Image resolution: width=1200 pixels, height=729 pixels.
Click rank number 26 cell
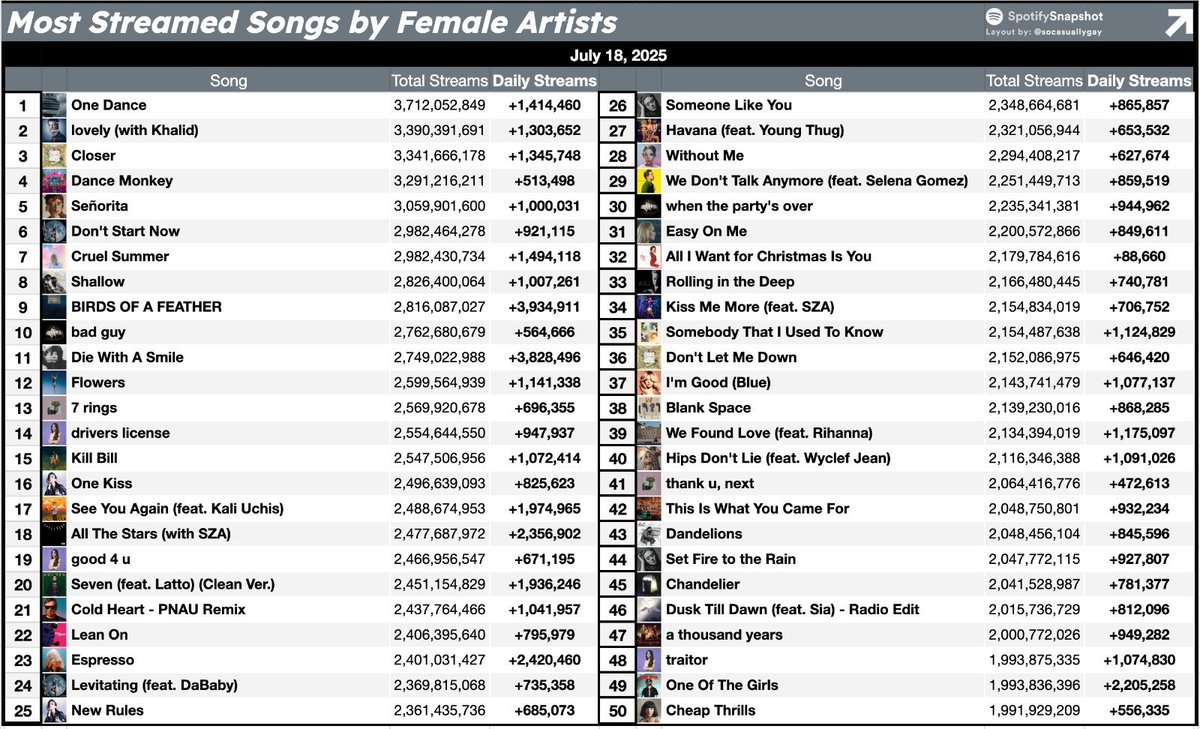click(617, 105)
